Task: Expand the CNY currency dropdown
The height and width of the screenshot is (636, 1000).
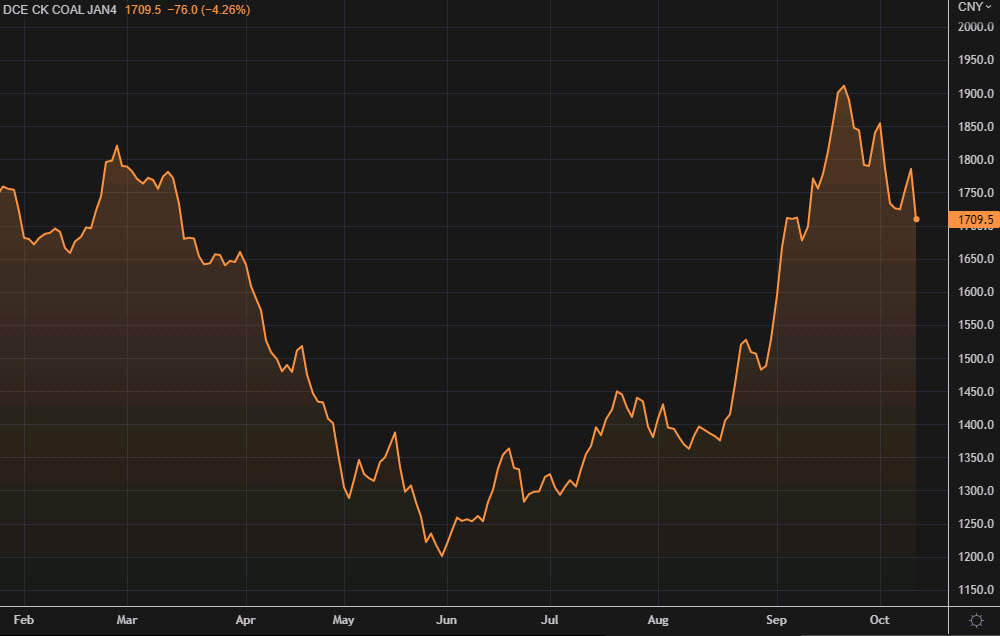Action: click(x=975, y=7)
